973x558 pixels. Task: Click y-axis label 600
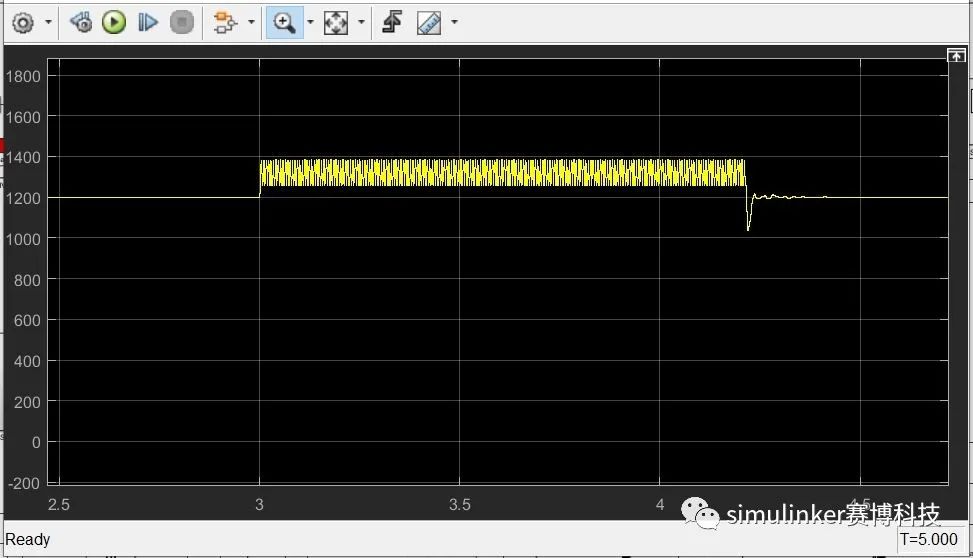[27, 321]
